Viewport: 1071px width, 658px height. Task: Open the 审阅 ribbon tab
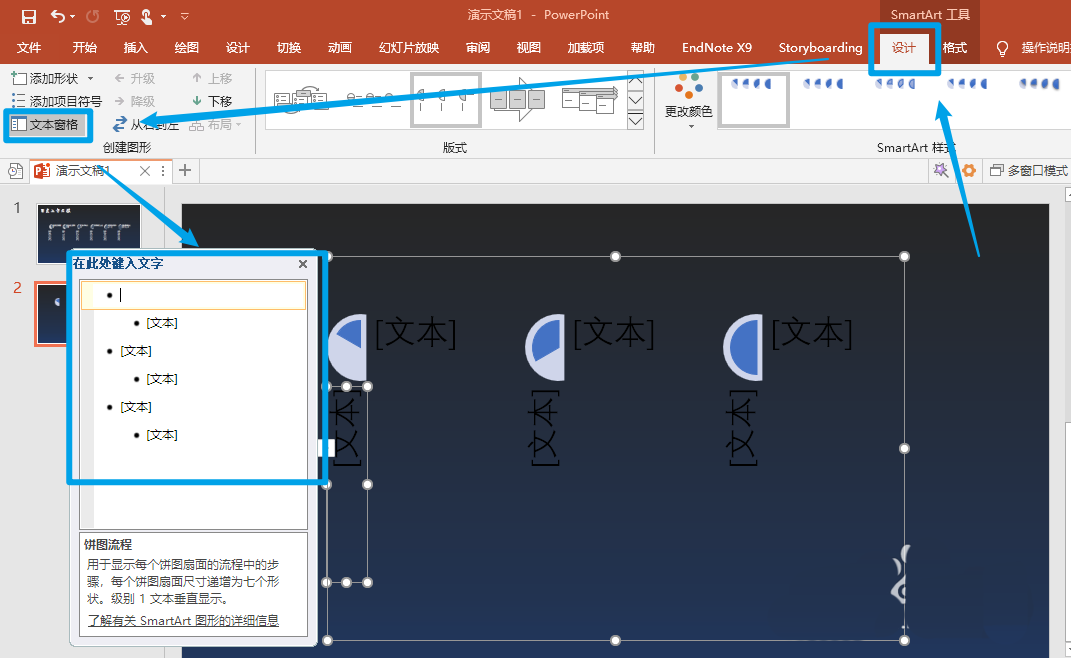(478, 47)
